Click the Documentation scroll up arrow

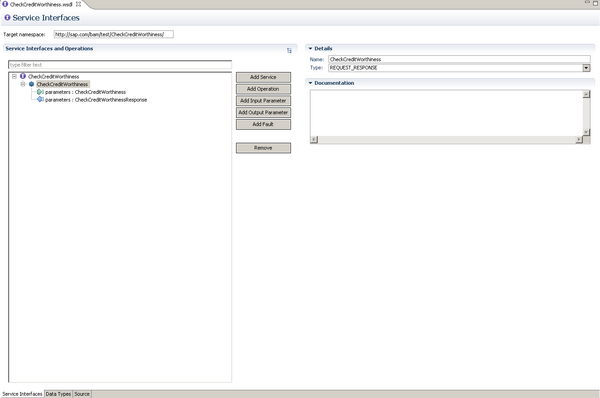[x=586, y=94]
